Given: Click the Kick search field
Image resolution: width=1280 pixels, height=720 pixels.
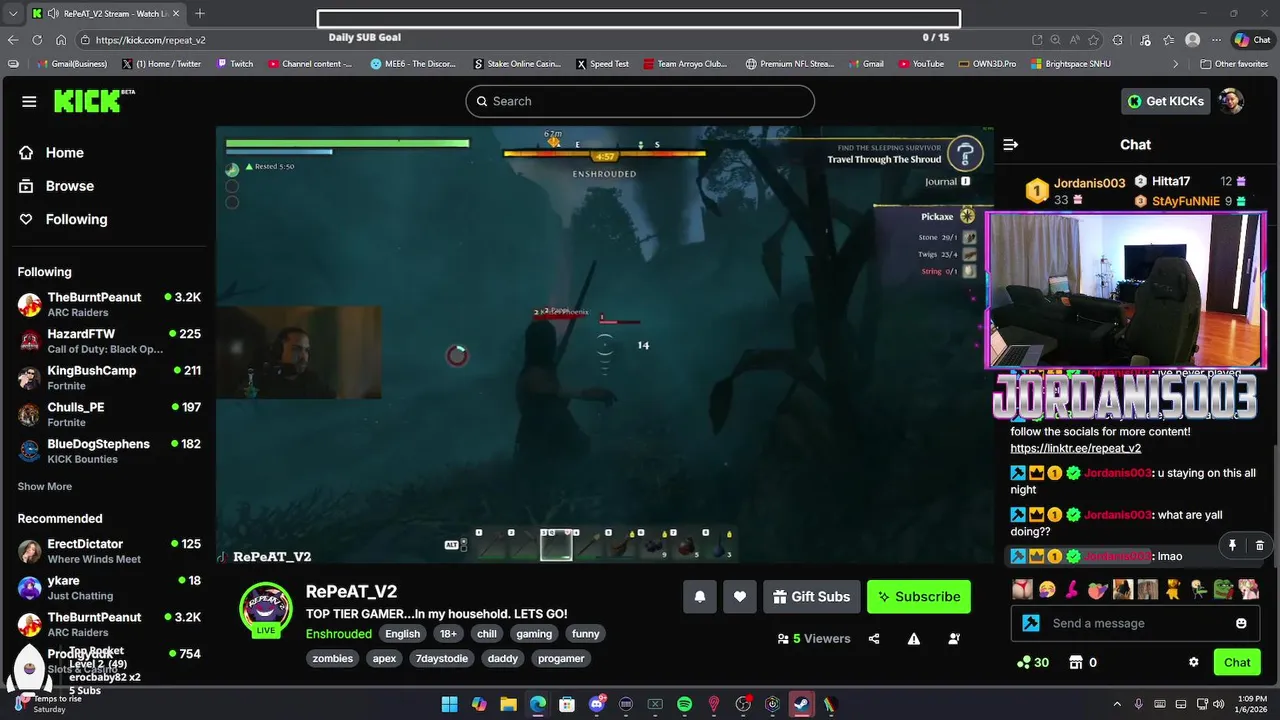Looking at the screenshot, I should tap(640, 101).
